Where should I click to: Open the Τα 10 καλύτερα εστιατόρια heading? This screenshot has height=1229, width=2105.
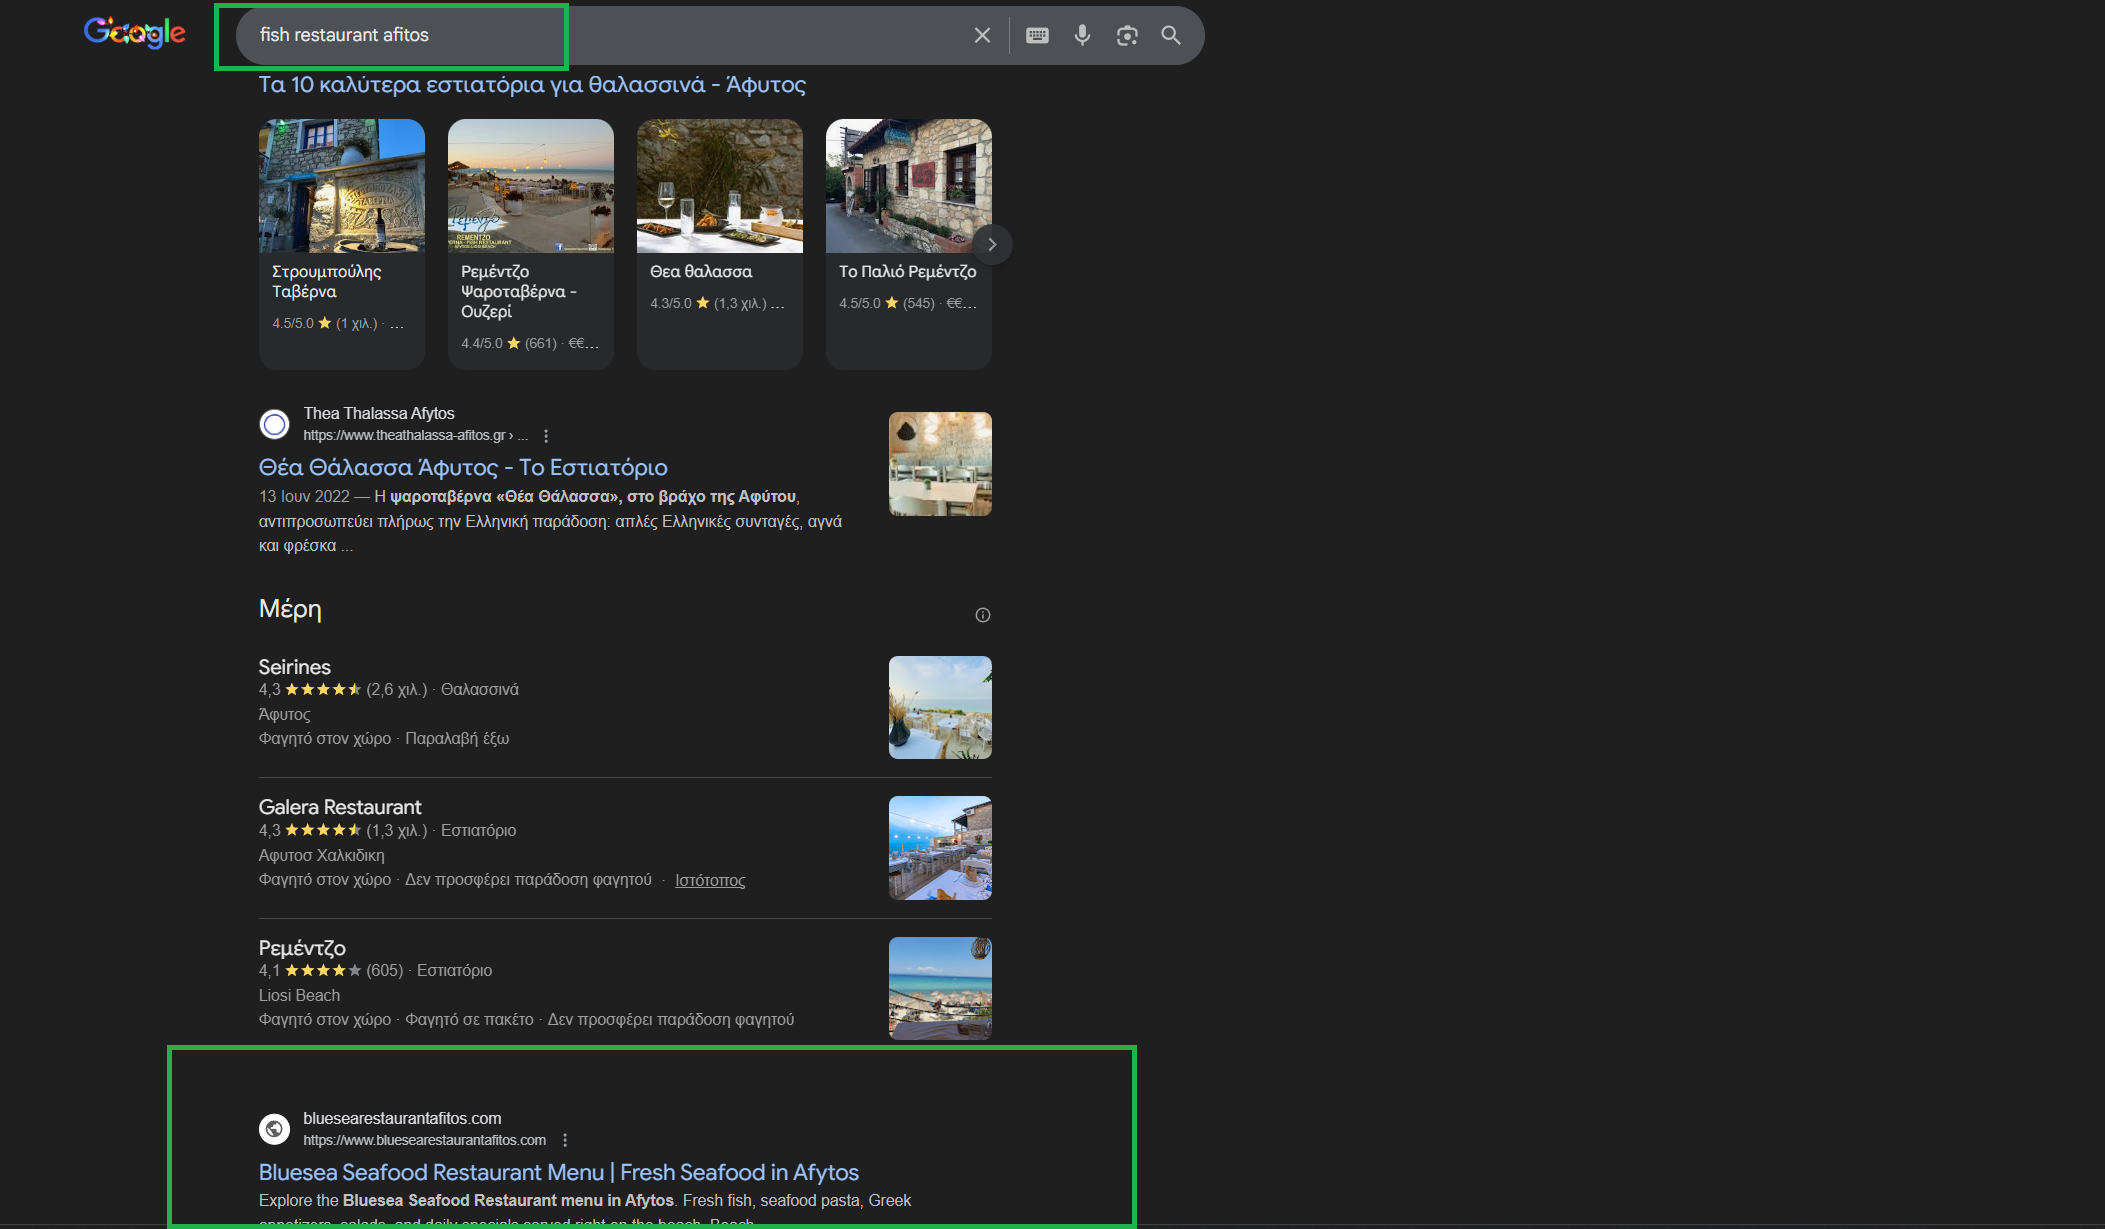pyautogui.click(x=531, y=85)
